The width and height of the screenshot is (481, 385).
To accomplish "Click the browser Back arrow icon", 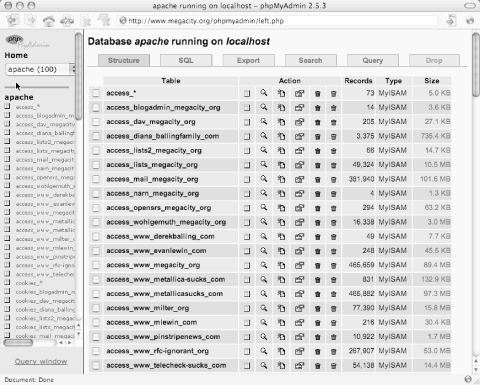I will coord(13,21).
